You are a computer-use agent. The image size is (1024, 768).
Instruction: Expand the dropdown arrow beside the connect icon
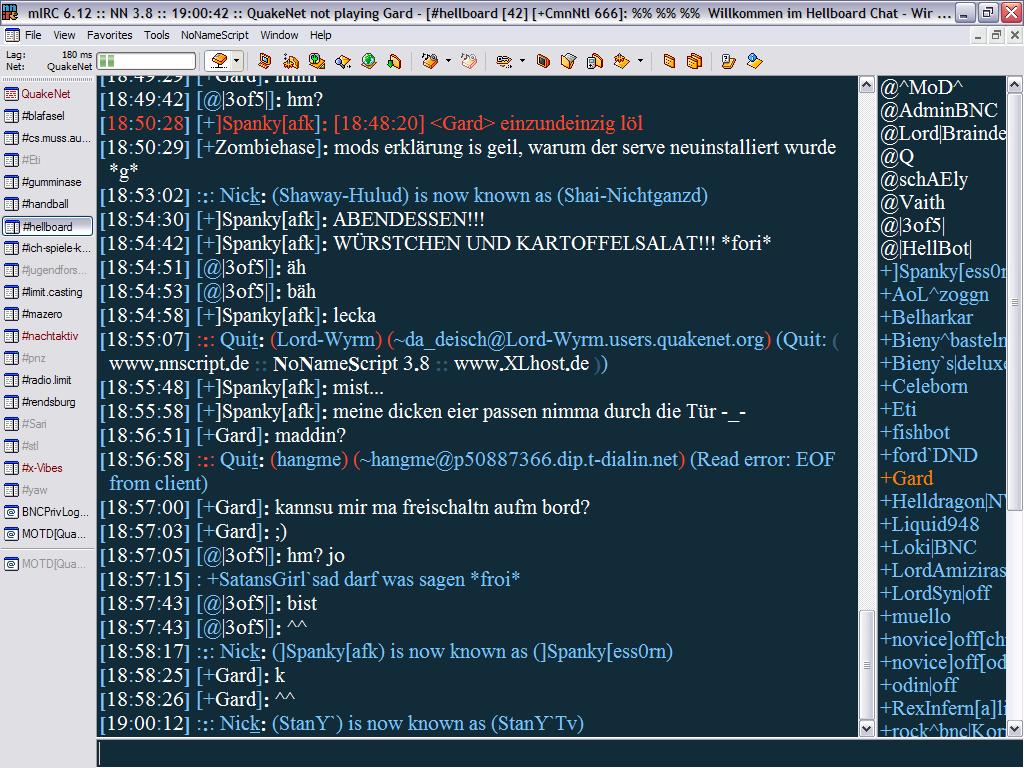point(239,61)
